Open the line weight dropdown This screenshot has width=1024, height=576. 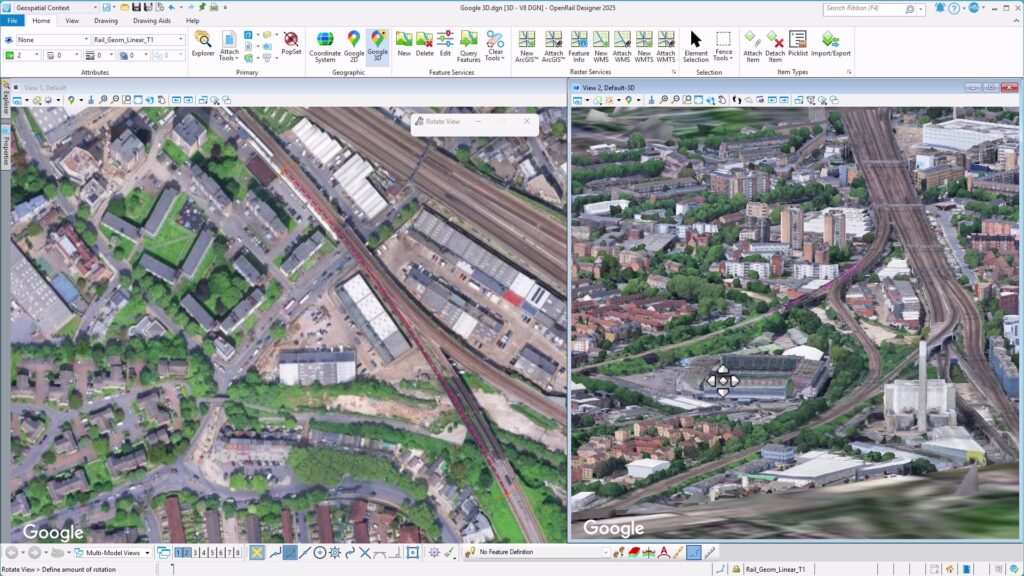pos(100,56)
